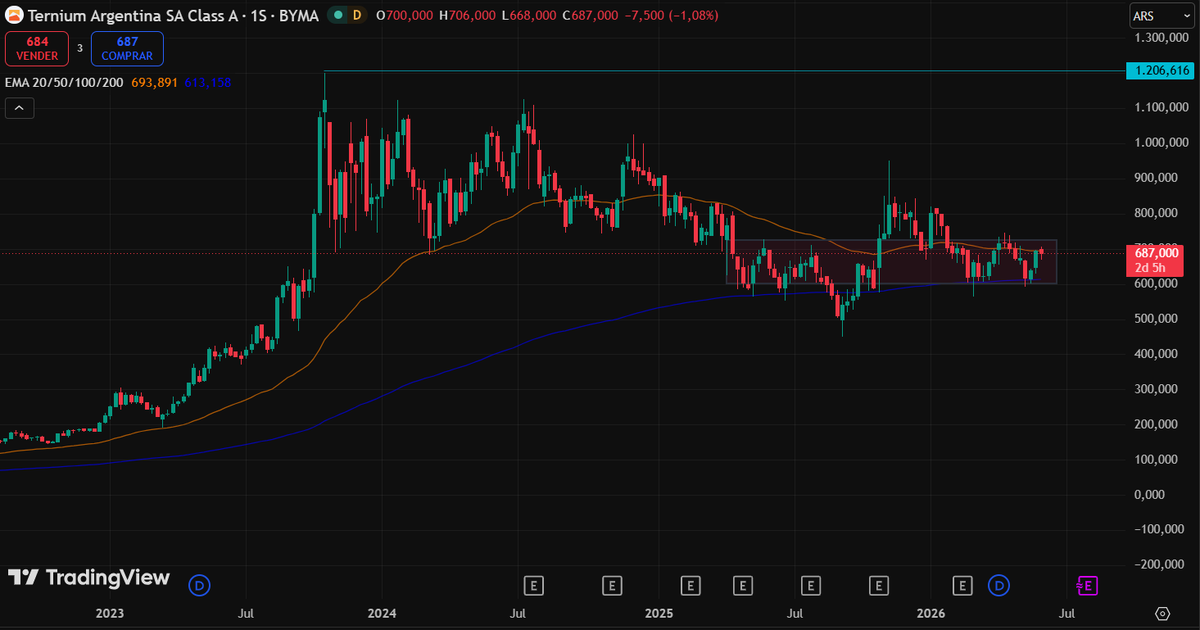Open chart settings hexagon gear icon
The image size is (1200, 630).
[1162, 613]
